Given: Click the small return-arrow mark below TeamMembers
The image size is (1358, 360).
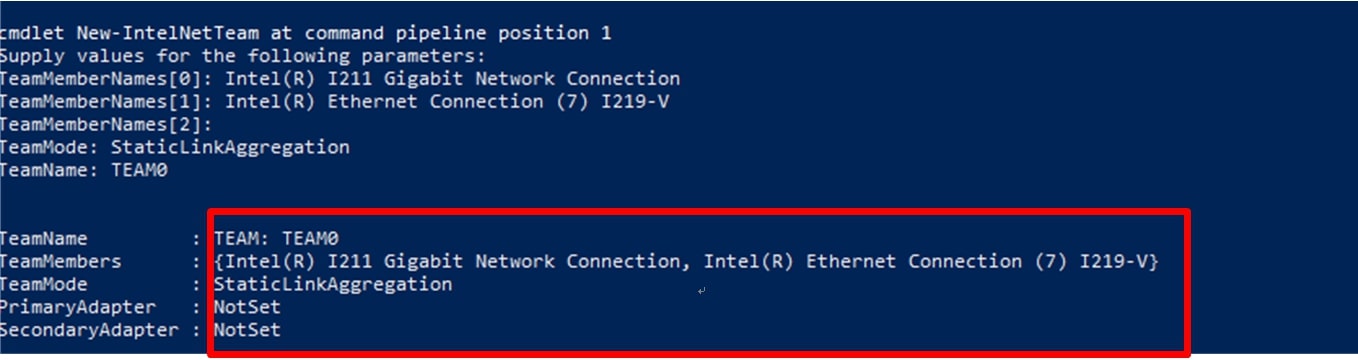Looking at the screenshot, I should tap(702, 290).
